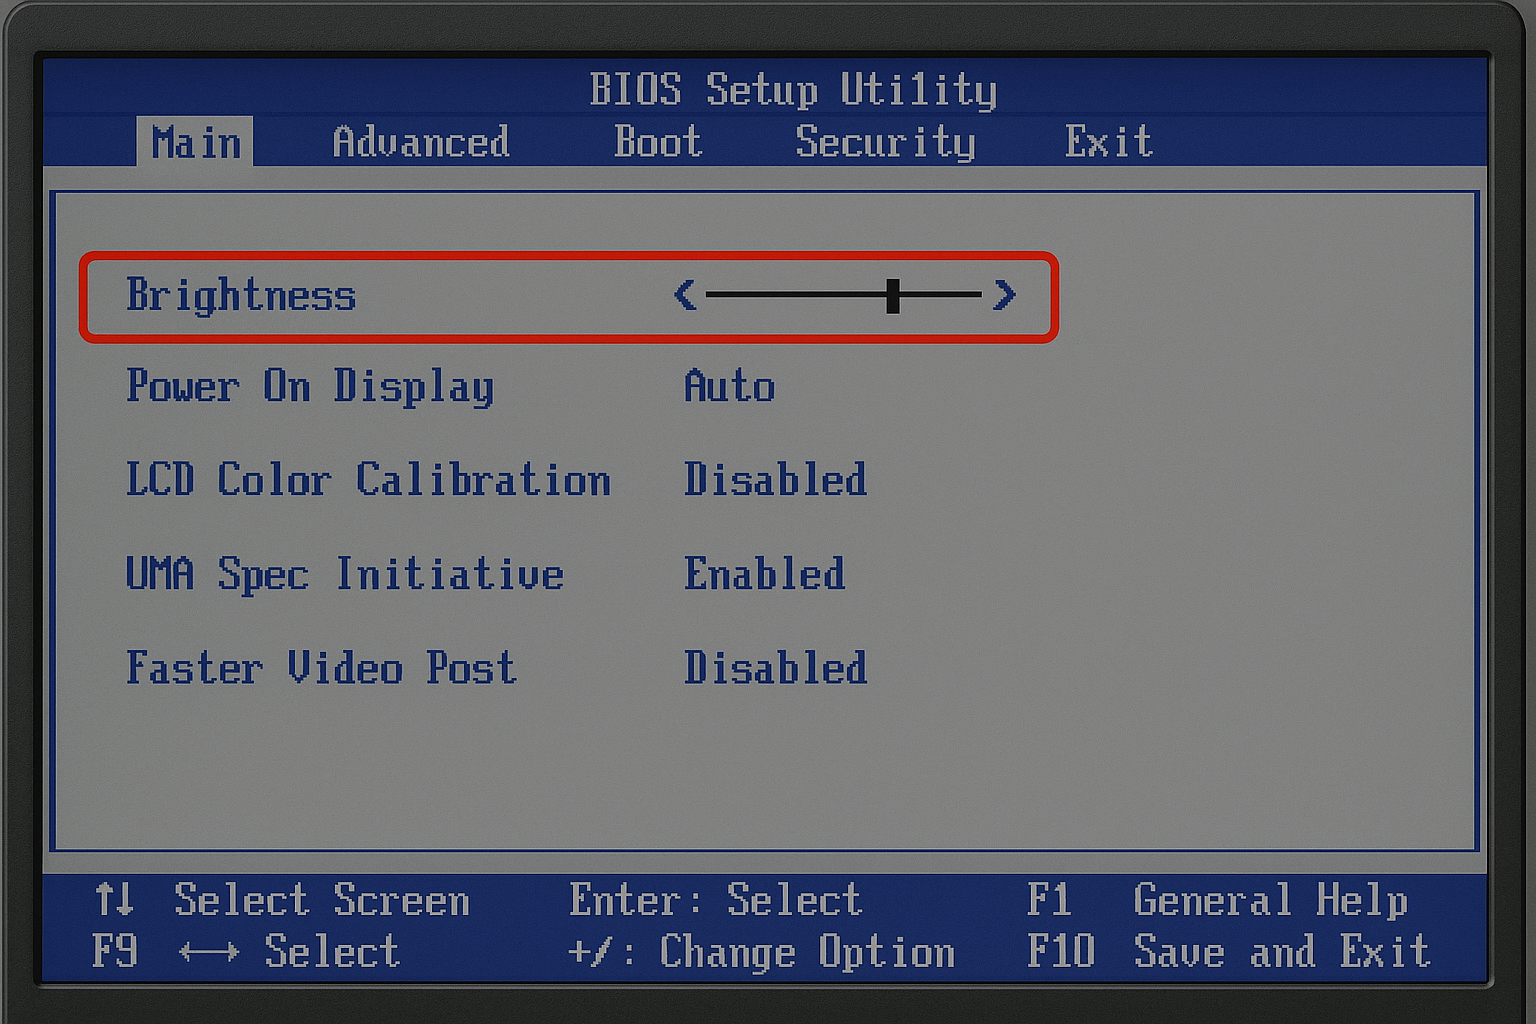Click the Brightness slider handle
Screen dimensions: 1536x1024
[893, 295]
